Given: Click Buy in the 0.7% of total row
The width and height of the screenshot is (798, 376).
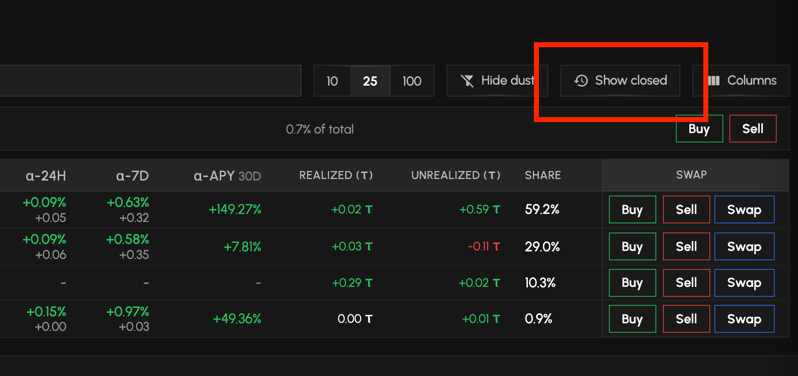Looking at the screenshot, I should tap(699, 129).
